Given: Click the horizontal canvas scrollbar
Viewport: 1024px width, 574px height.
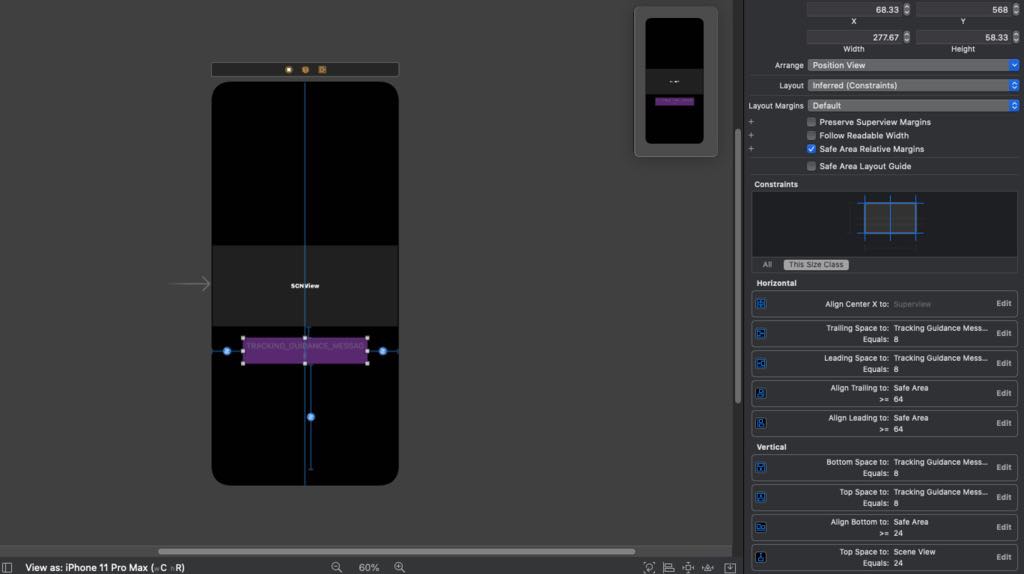Looking at the screenshot, I should 396,551.
